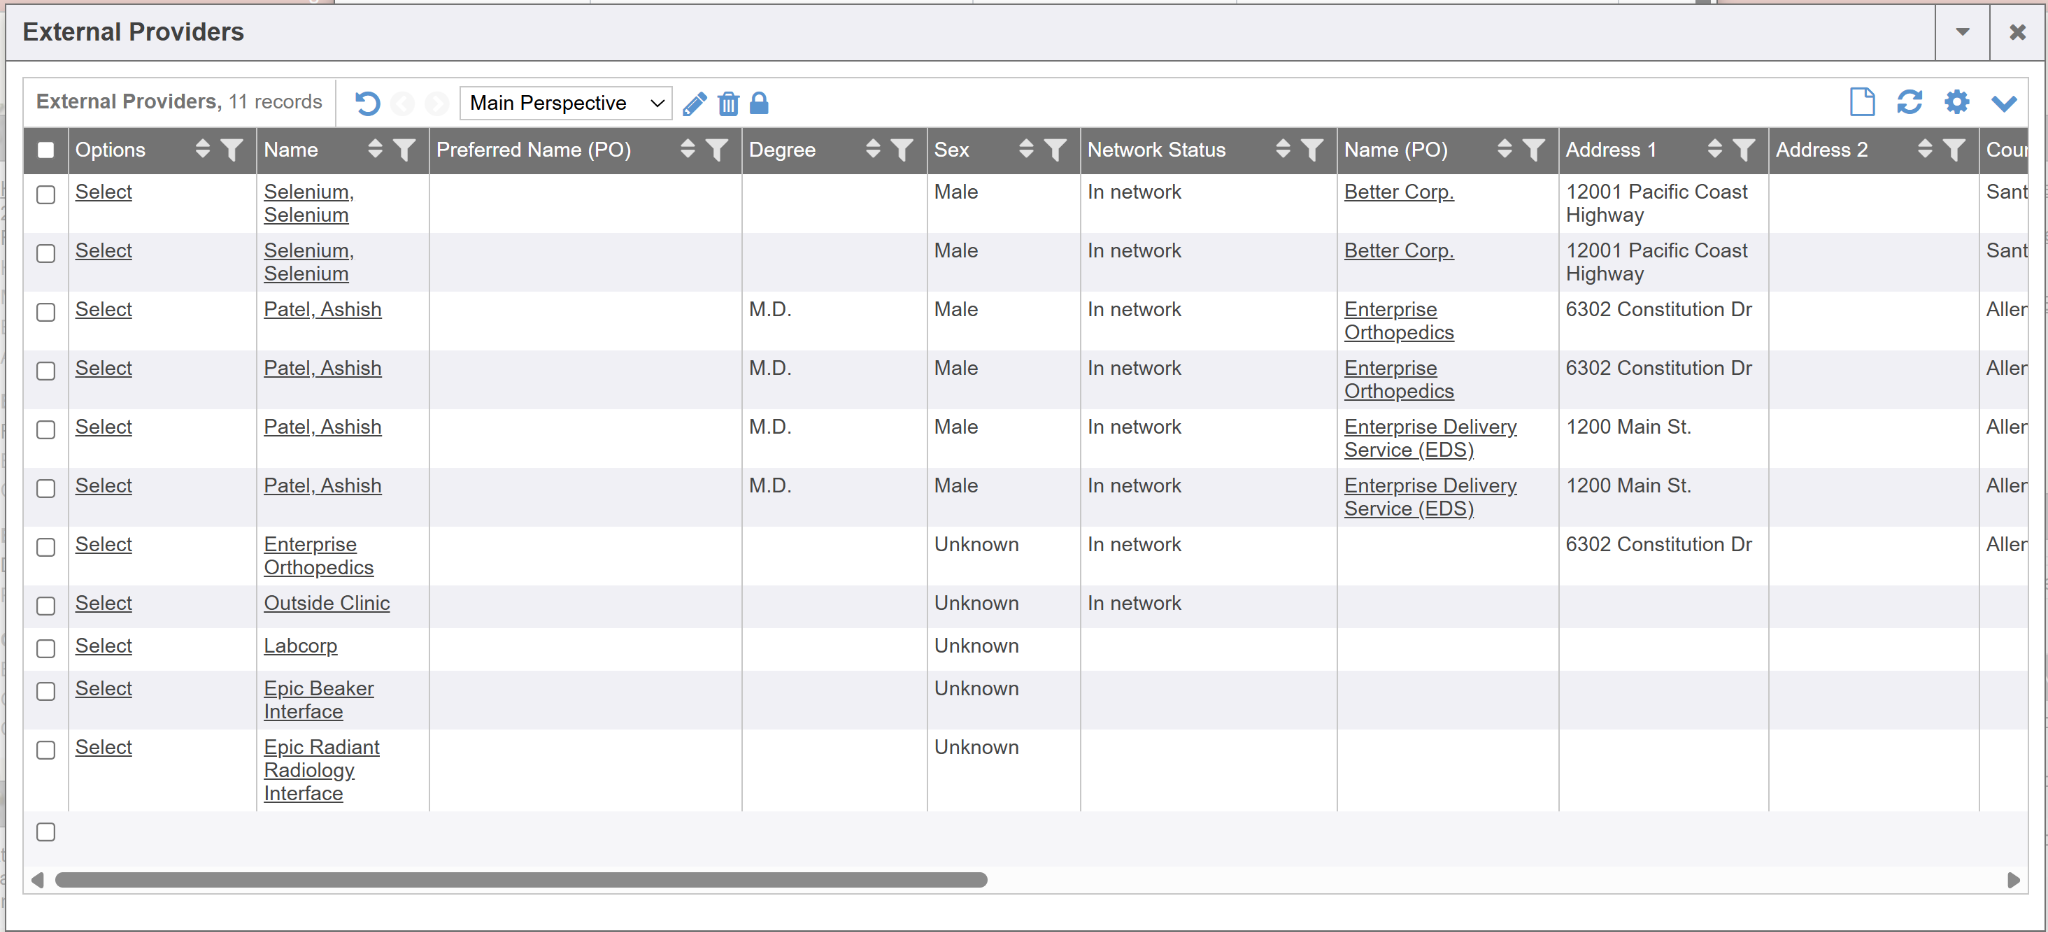Sort by the Degree column arrows

873,150
